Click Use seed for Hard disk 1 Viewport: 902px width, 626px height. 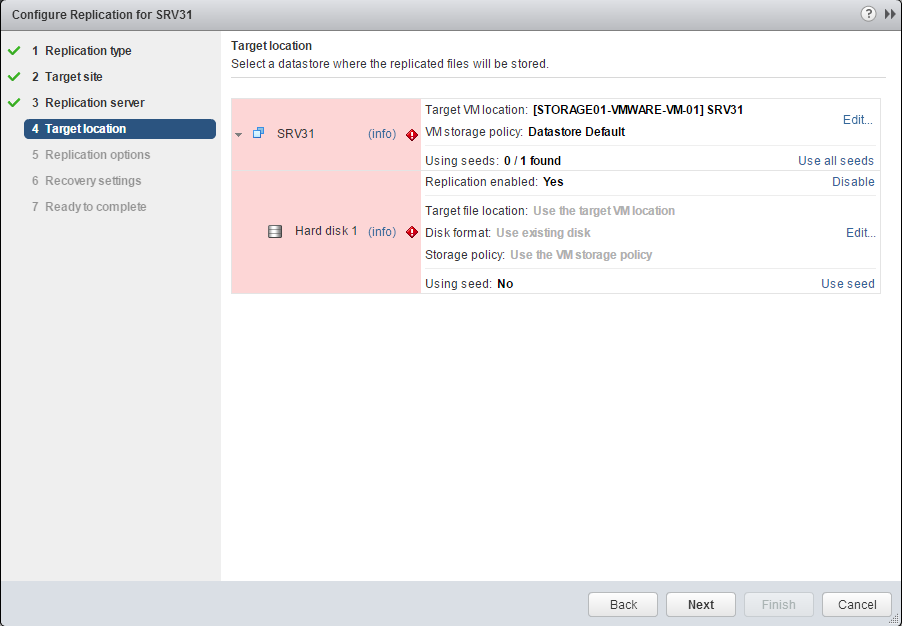847,284
